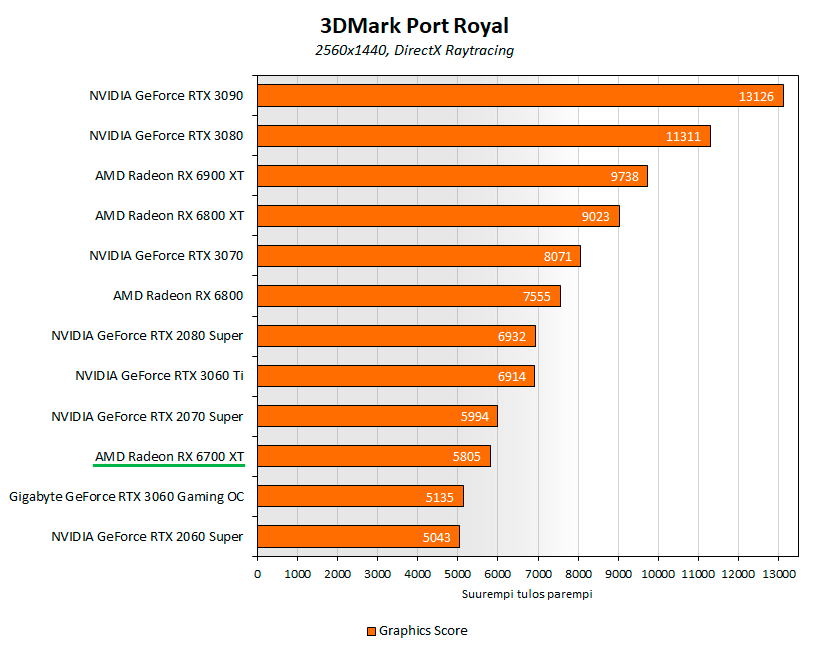
Task: Select the "NVIDIA GeForce RTX 3060 Ti" label
Action: [159, 376]
